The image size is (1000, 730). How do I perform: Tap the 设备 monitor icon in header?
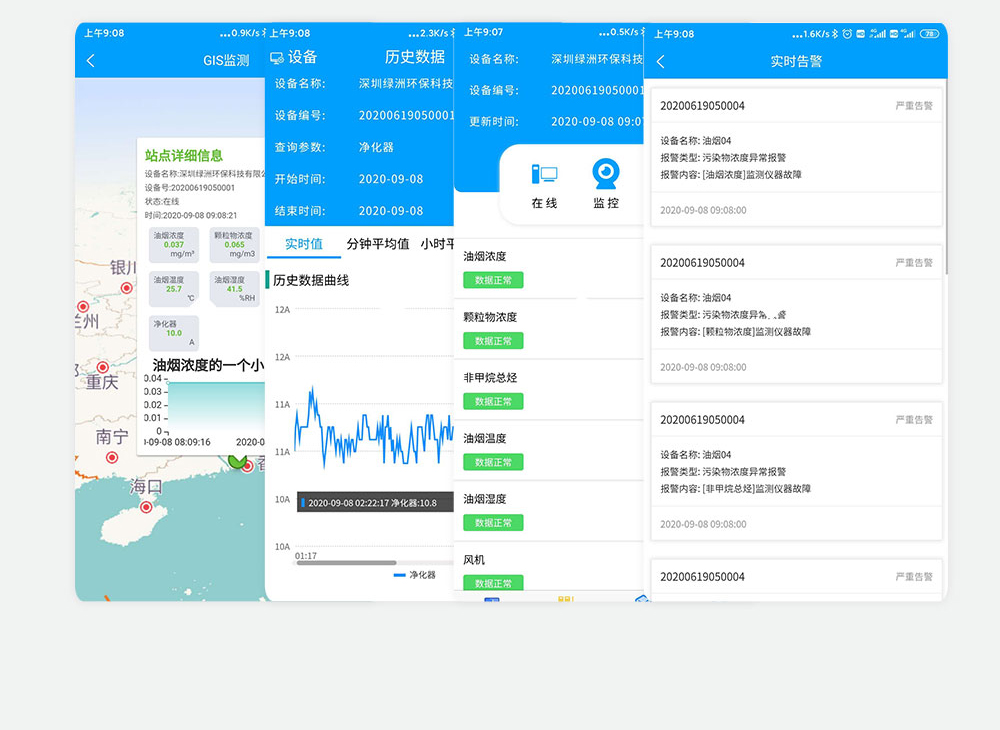click(276, 58)
